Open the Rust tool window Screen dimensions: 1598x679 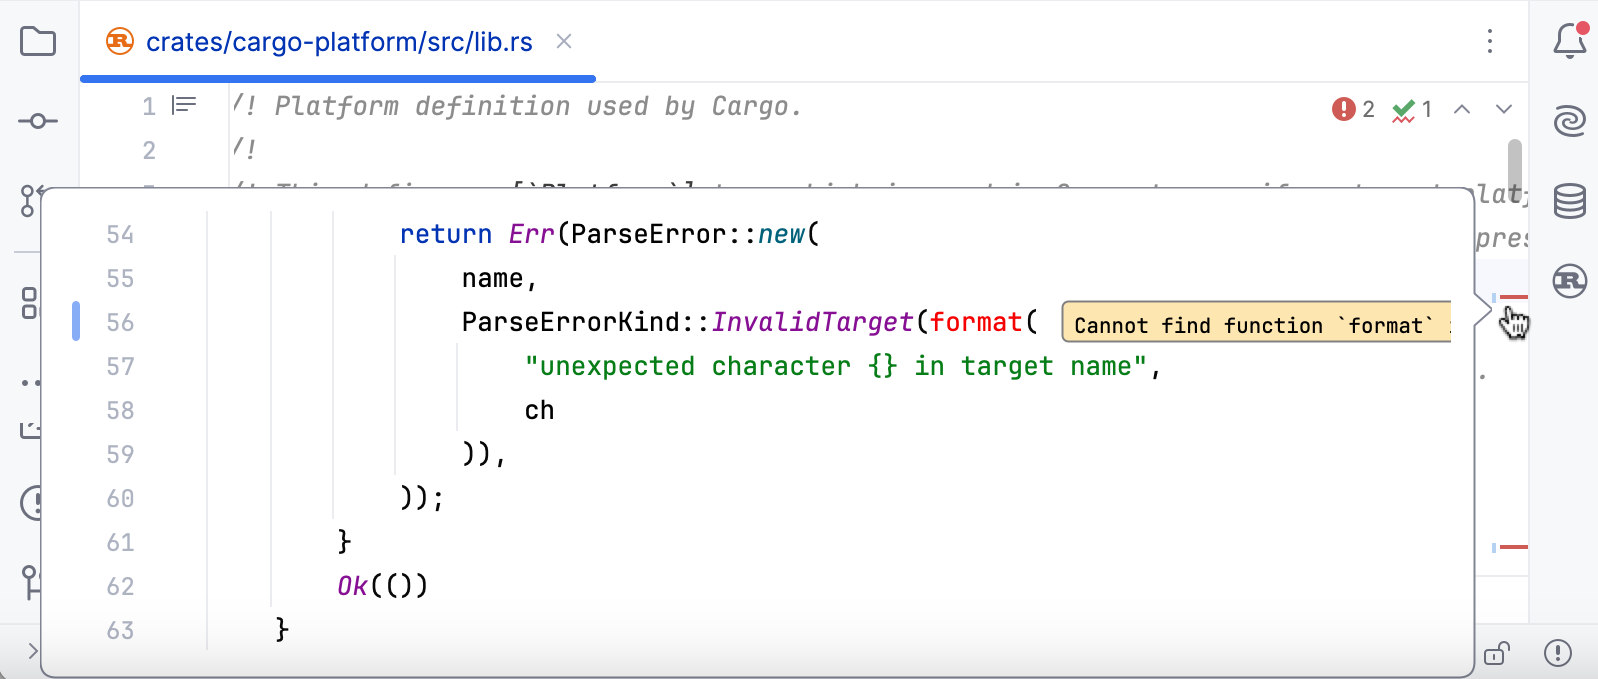pyautogui.click(x=1569, y=281)
